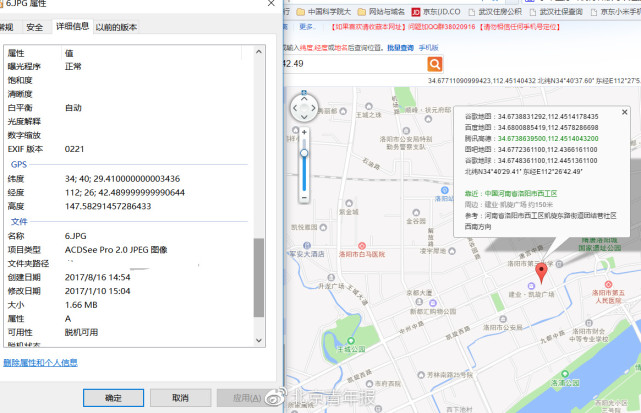Pan the map up with the top arrow
The width and height of the screenshot is (641, 413).
point(304,99)
